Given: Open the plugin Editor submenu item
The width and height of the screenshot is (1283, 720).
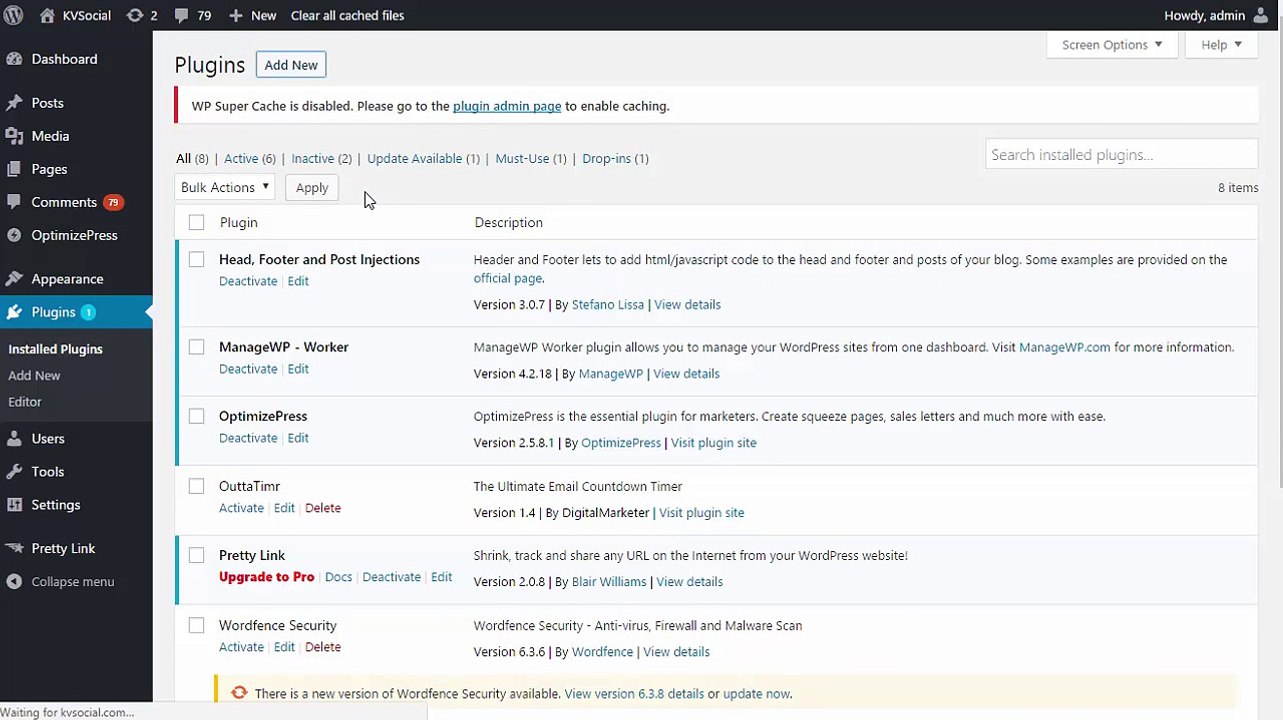Looking at the screenshot, I should [x=25, y=401].
